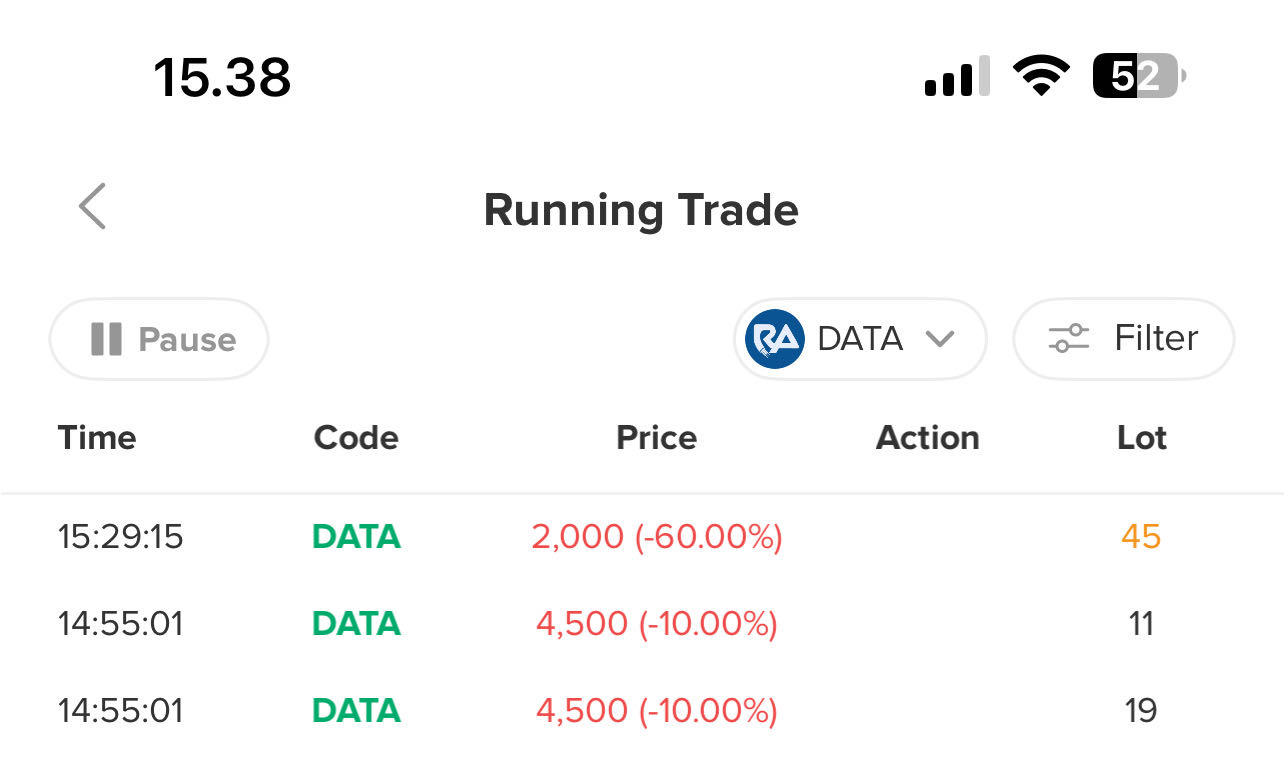Screen dimensions: 1284x781
Task: Expand the DATA stock dropdown chevron
Action: 940,339
